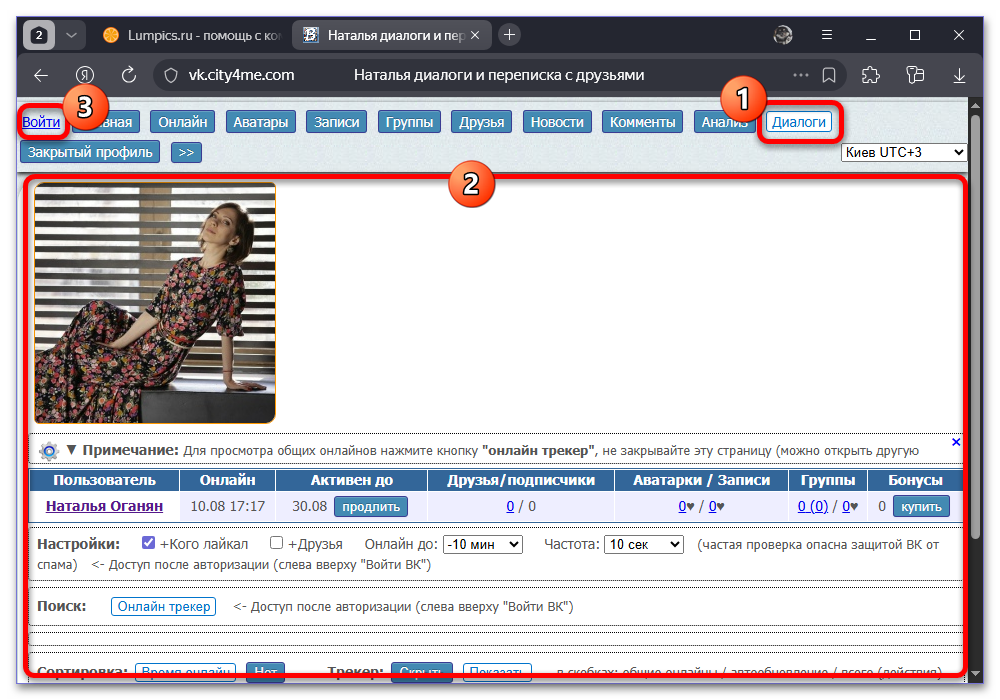Uncheck the +Кого лайкал checkbox

click(149, 543)
